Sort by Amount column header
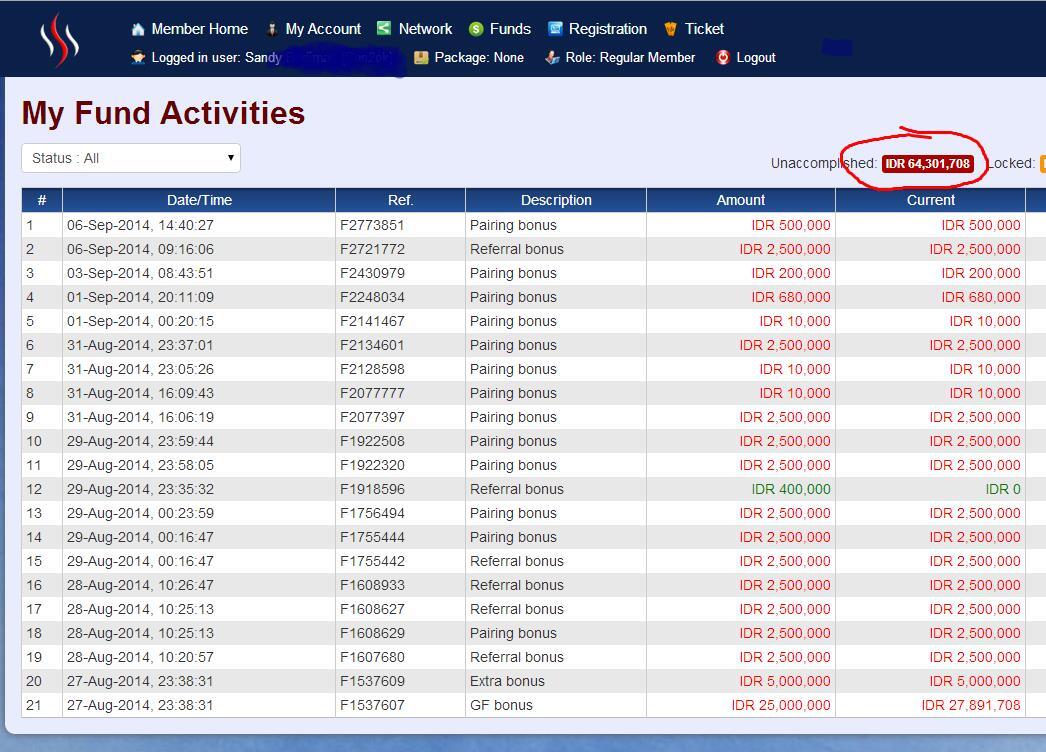1046x752 pixels. click(740, 200)
